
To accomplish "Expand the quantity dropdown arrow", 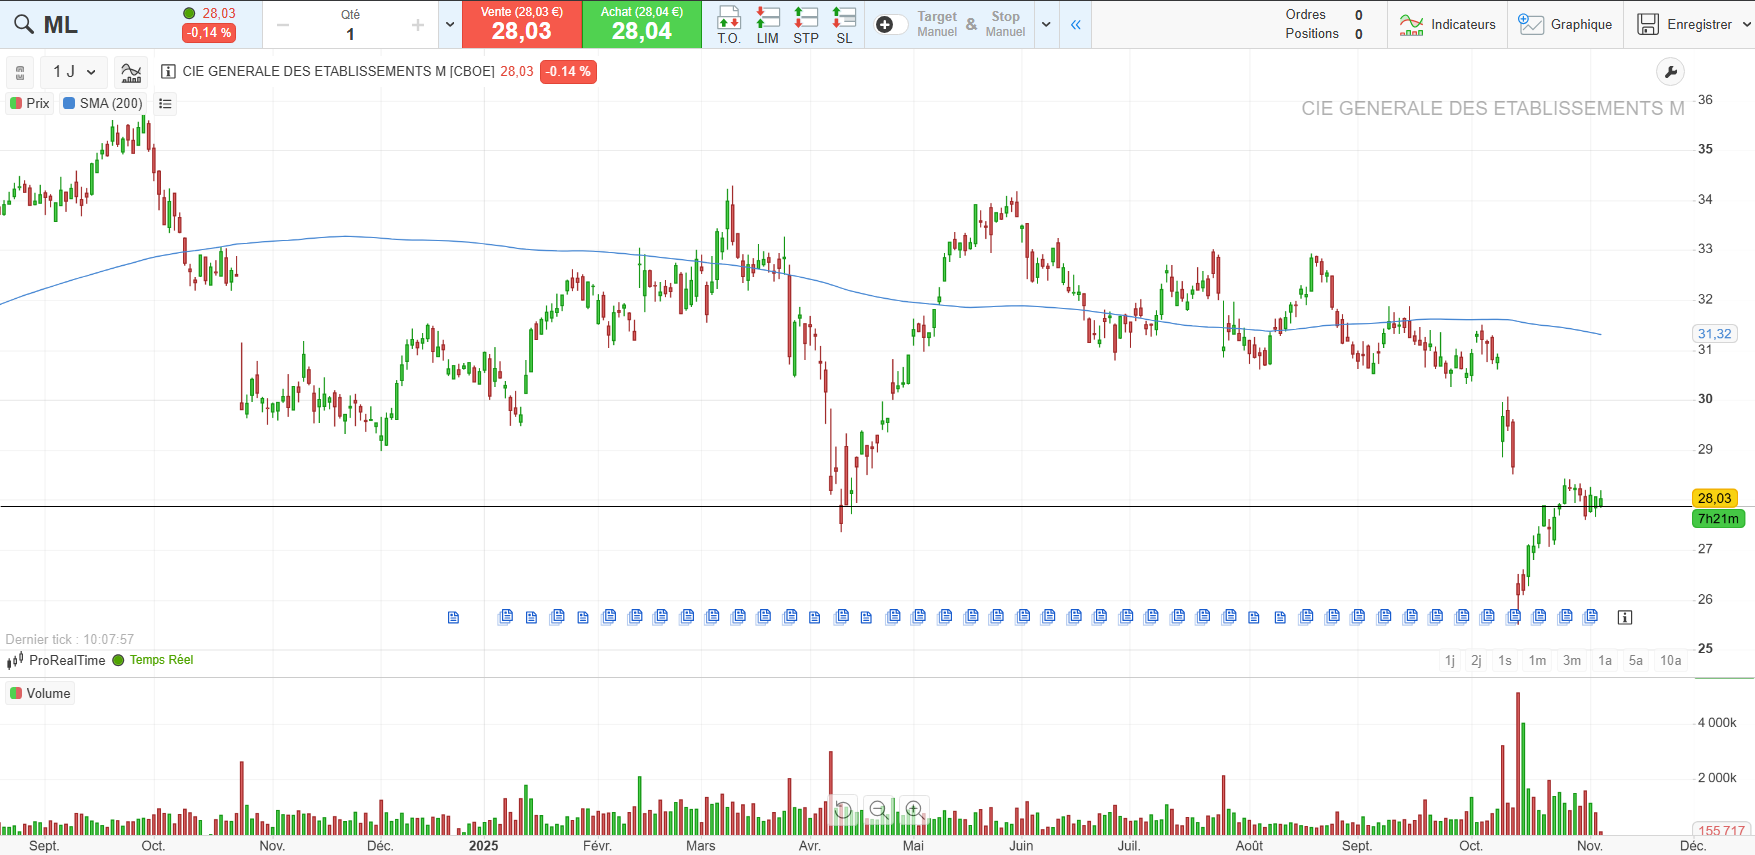I will point(450,25).
